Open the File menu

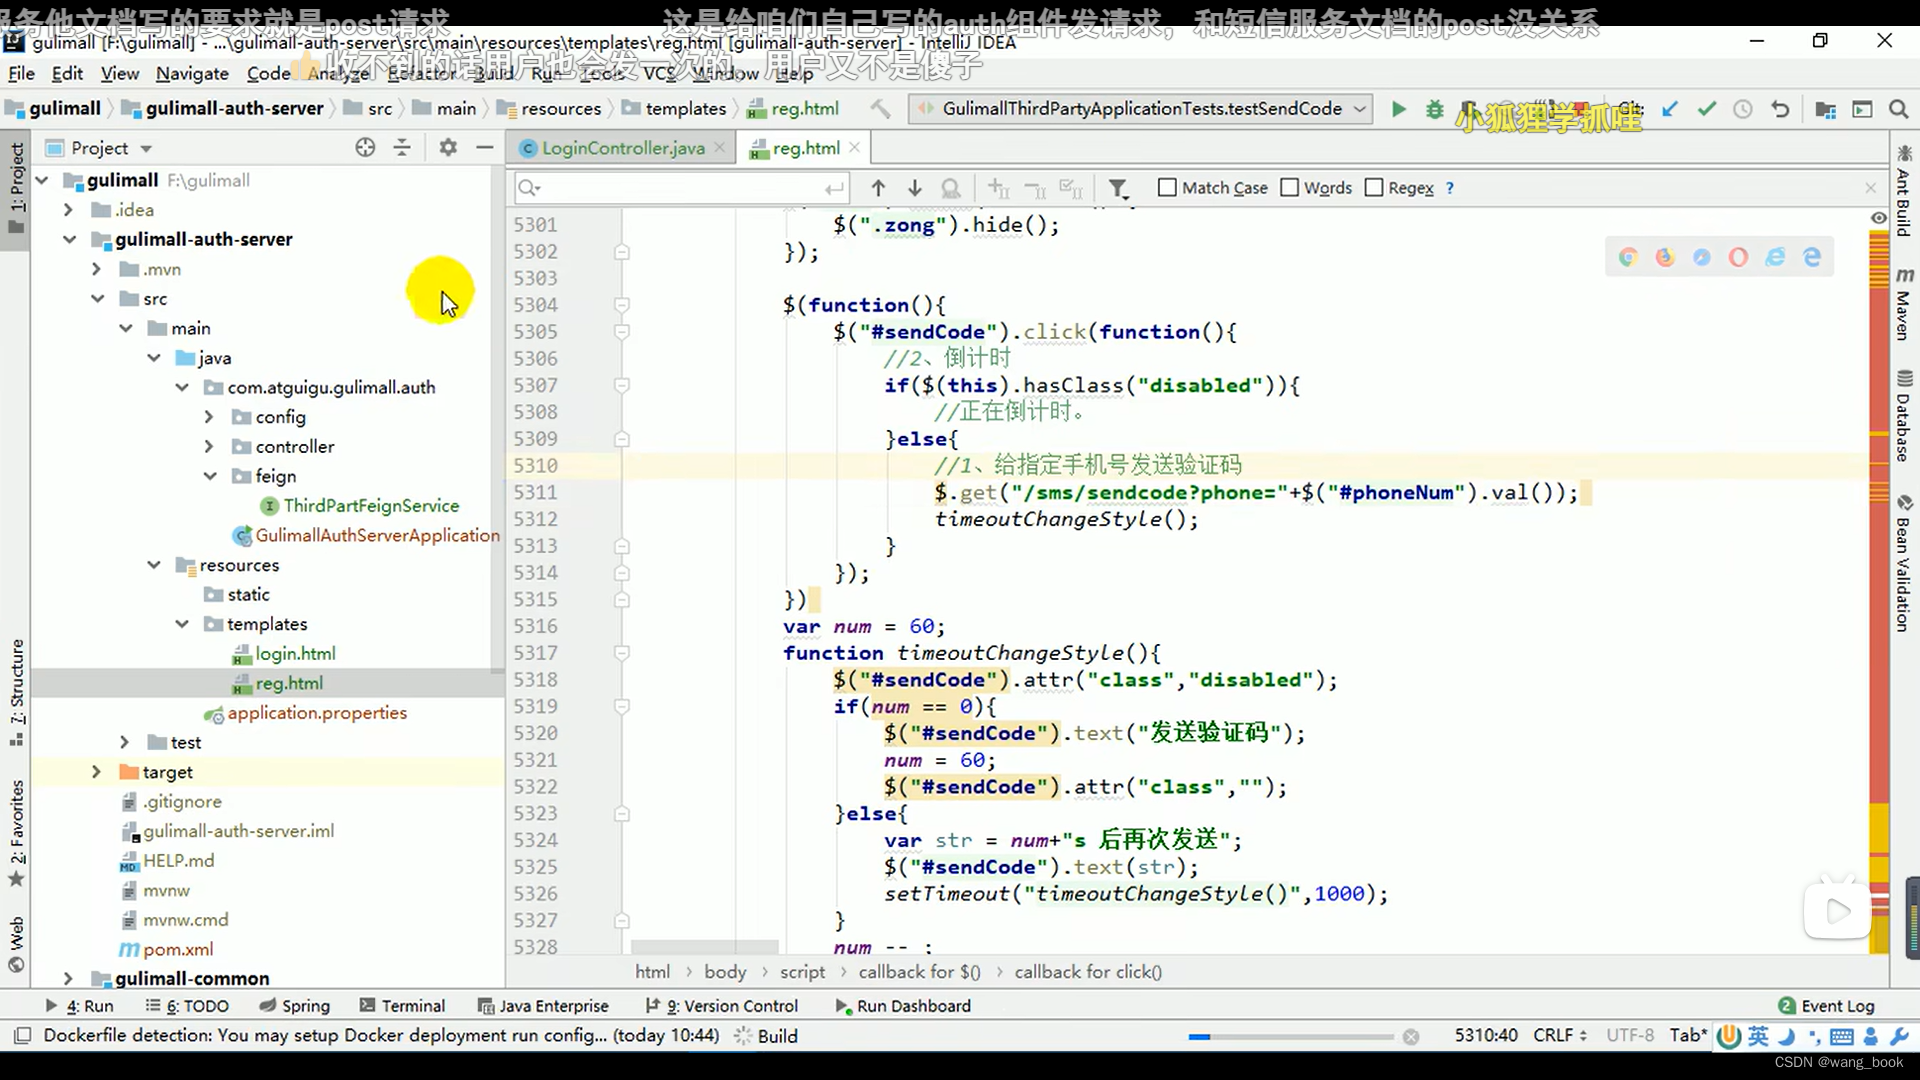(21, 74)
